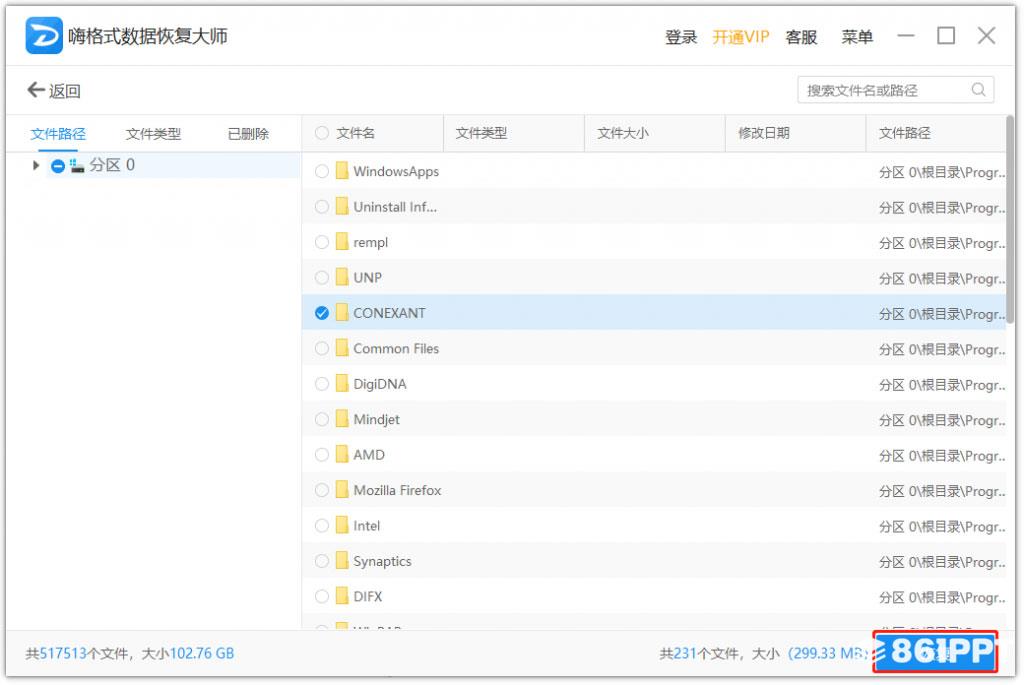Click the WindowsApps folder icon
This screenshot has width=1024, height=685.
click(x=342, y=171)
